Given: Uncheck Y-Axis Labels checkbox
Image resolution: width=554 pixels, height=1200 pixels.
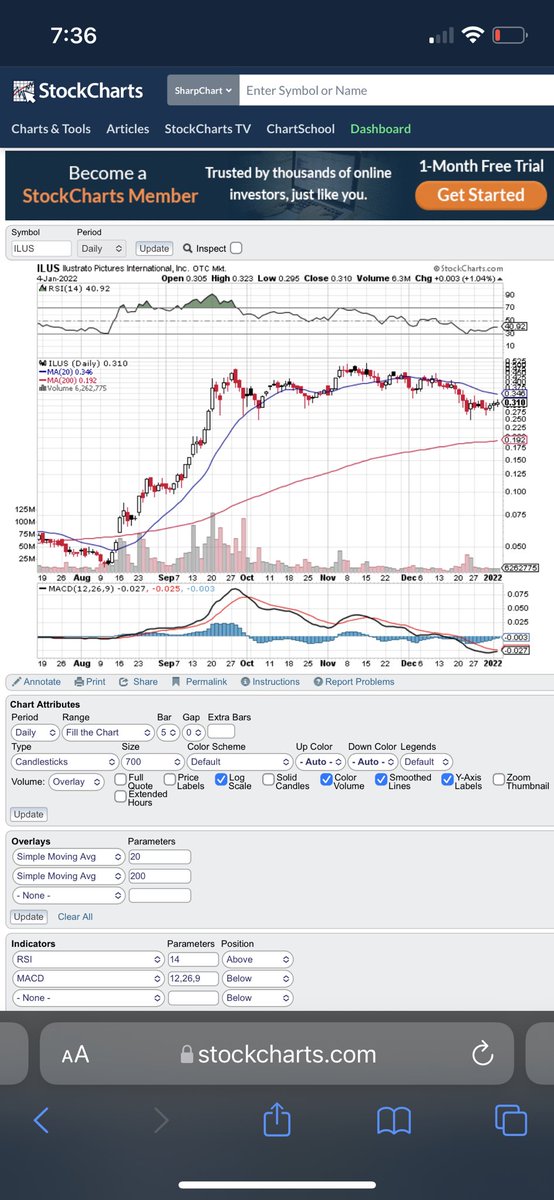Looking at the screenshot, I should coord(447,779).
